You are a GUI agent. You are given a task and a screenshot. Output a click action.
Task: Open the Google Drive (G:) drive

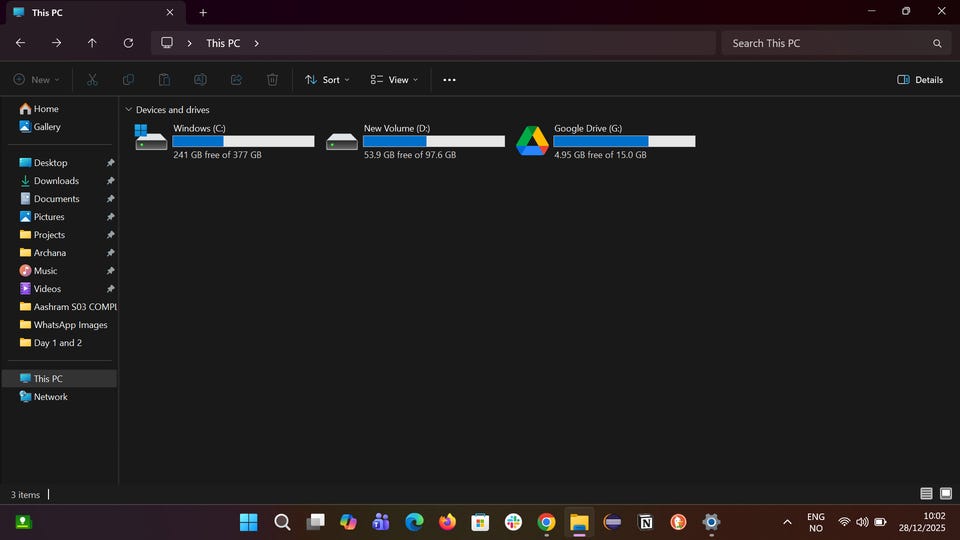(x=606, y=141)
